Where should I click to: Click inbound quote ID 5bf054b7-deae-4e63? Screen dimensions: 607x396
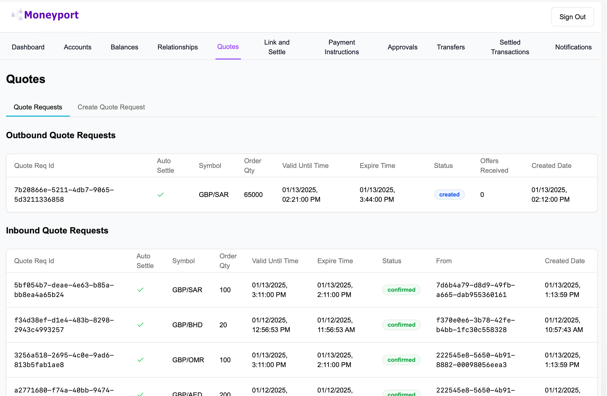click(64, 290)
